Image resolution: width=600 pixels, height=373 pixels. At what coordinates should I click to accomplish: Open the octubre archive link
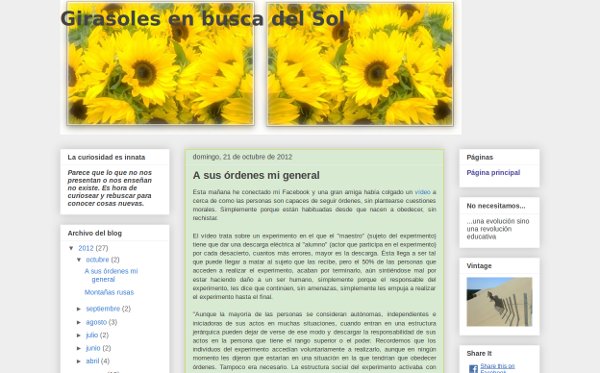pyautogui.click(x=97, y=260)
